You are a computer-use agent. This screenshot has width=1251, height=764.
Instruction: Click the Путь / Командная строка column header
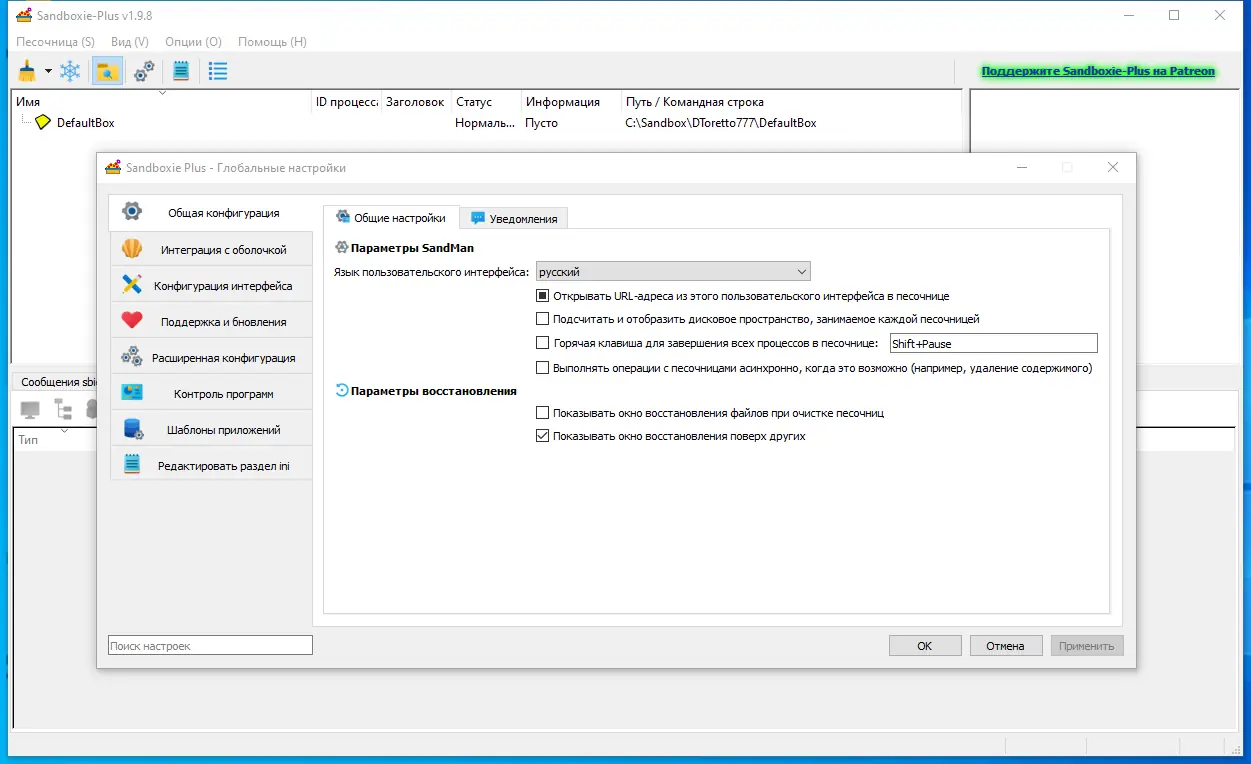coord(790,102)
